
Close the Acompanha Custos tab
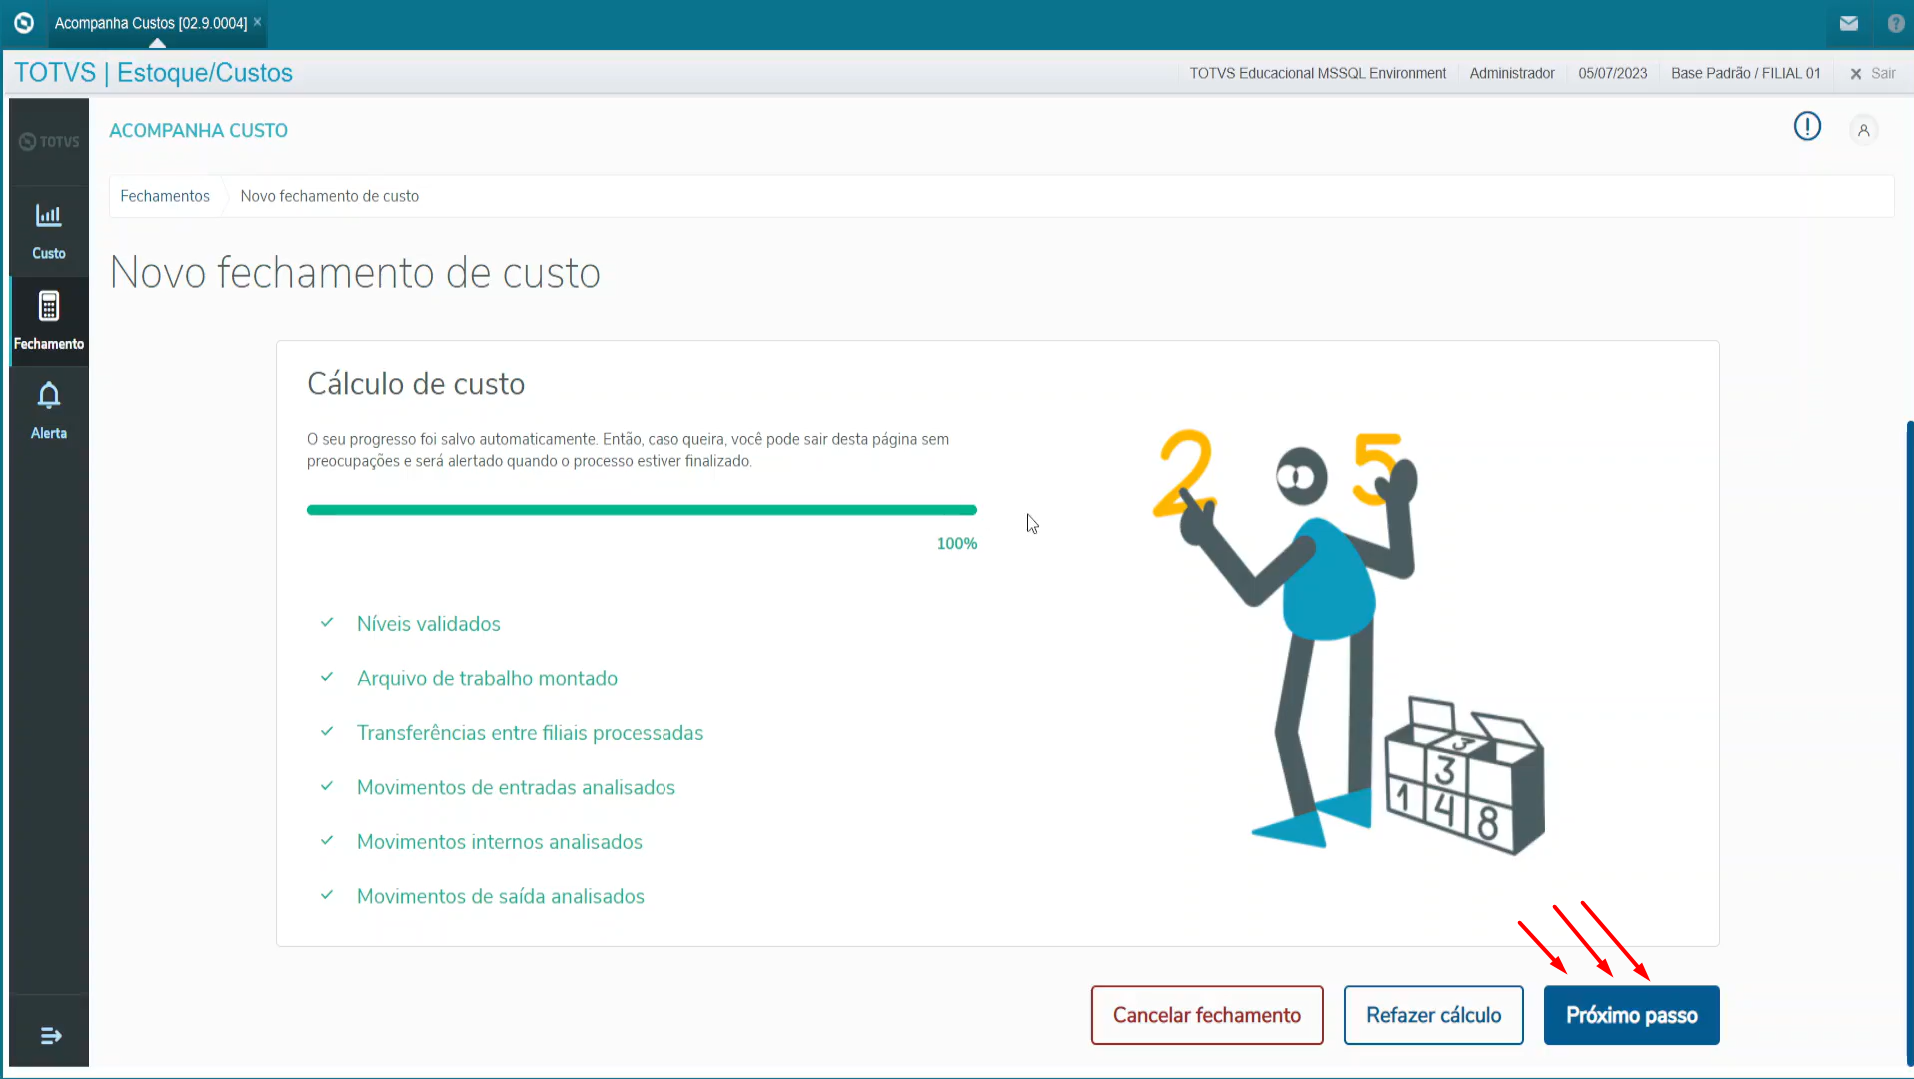257,21
